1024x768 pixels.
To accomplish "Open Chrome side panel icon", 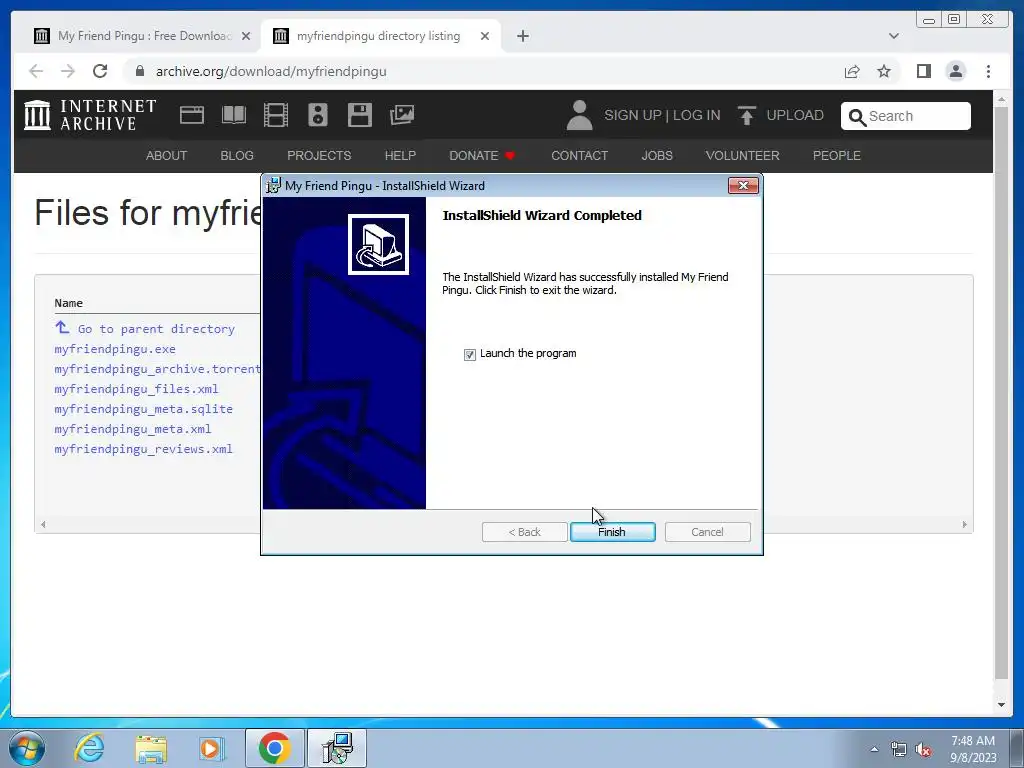I will click(x=923, y=71).
